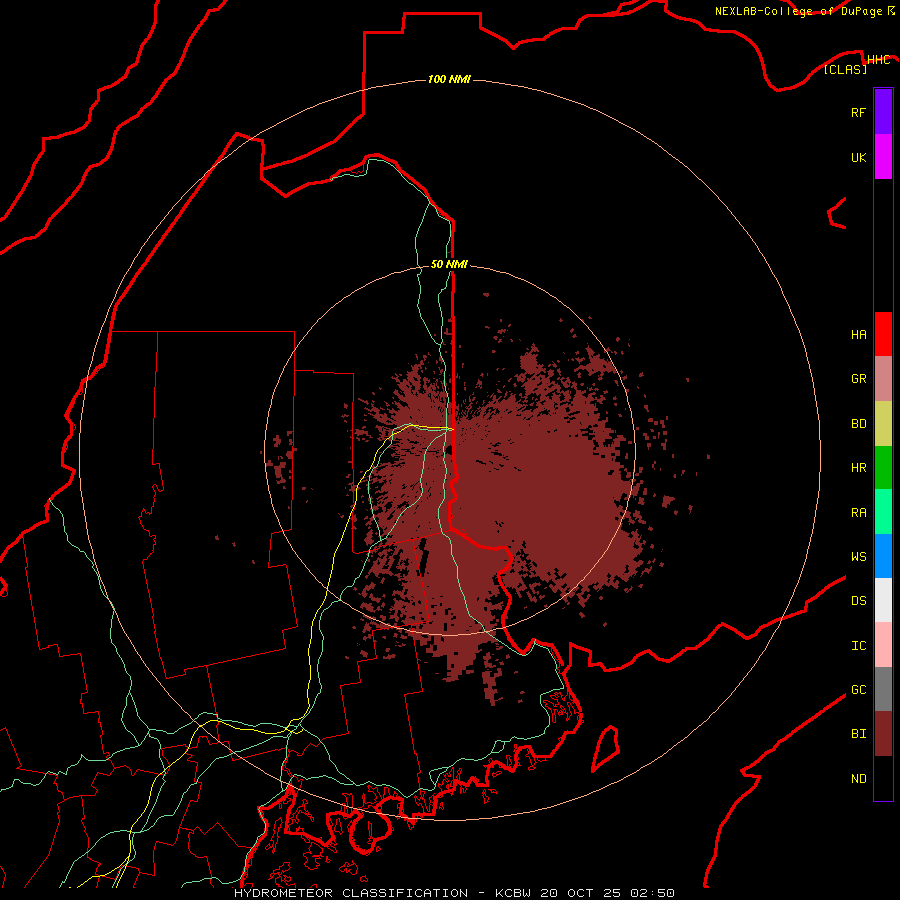The image size is (900, 900).
Task: Click the GC legend label
Action: (x=858, y=690)
